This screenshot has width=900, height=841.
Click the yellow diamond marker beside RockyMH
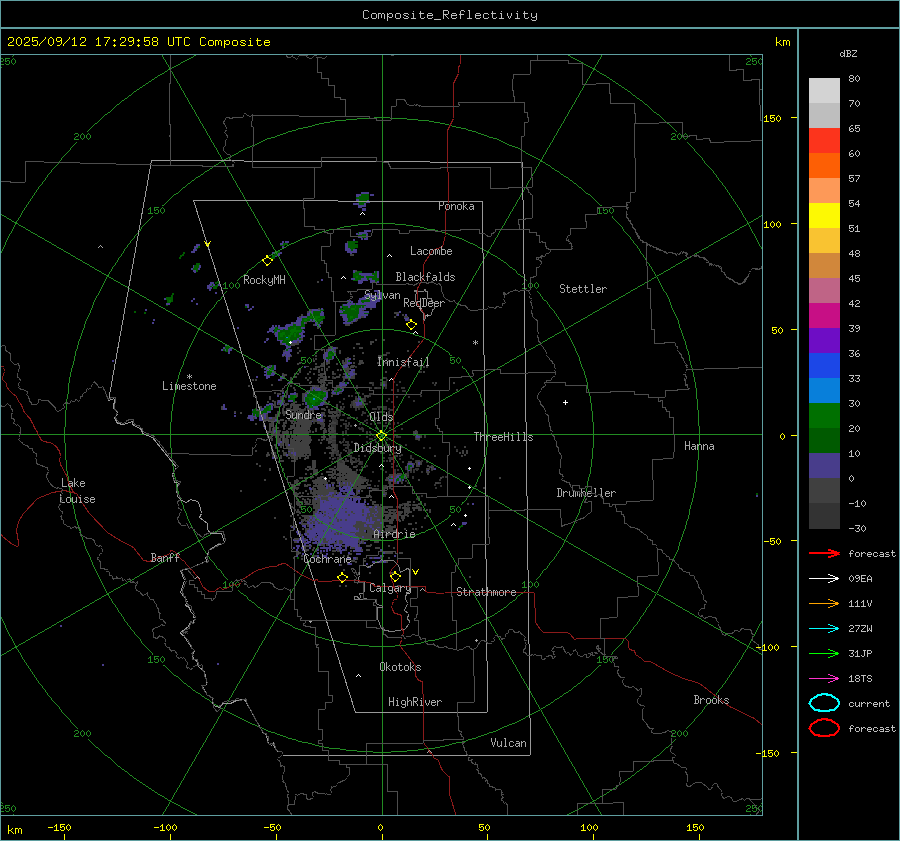coord(267,261)
